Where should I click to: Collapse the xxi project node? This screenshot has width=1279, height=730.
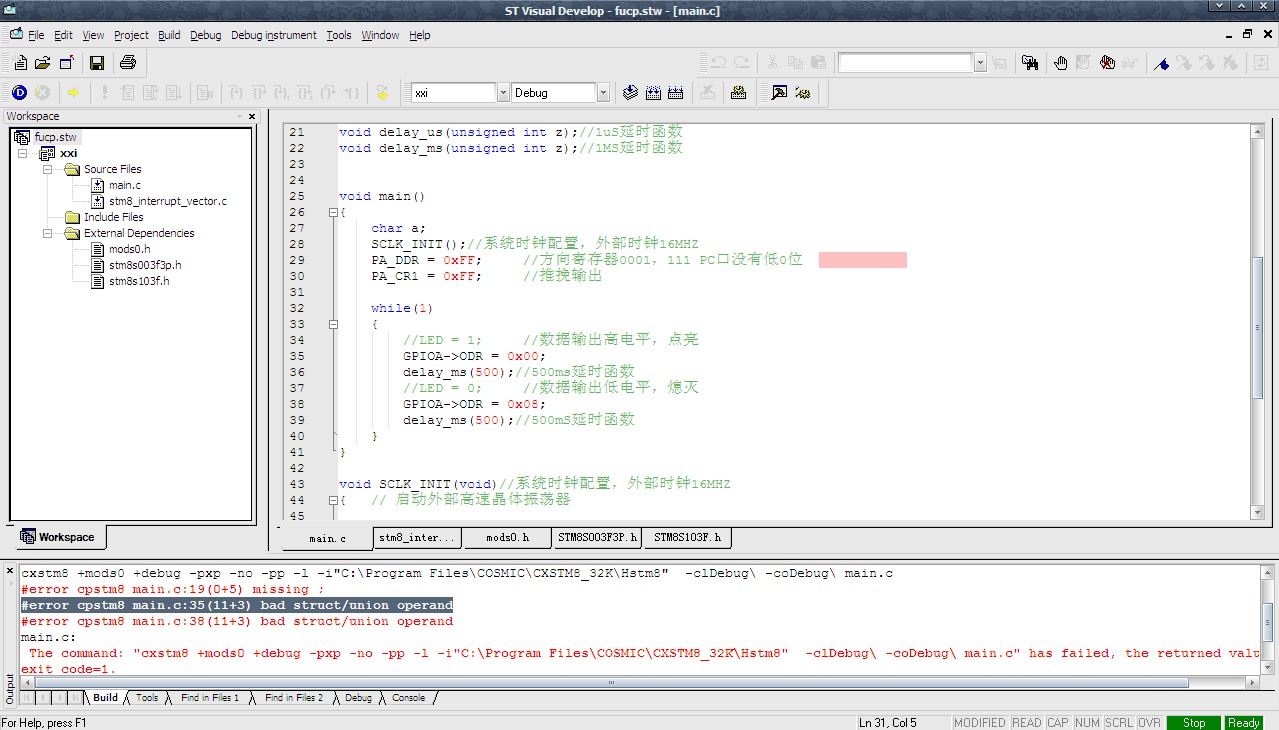tap(22, 153)
